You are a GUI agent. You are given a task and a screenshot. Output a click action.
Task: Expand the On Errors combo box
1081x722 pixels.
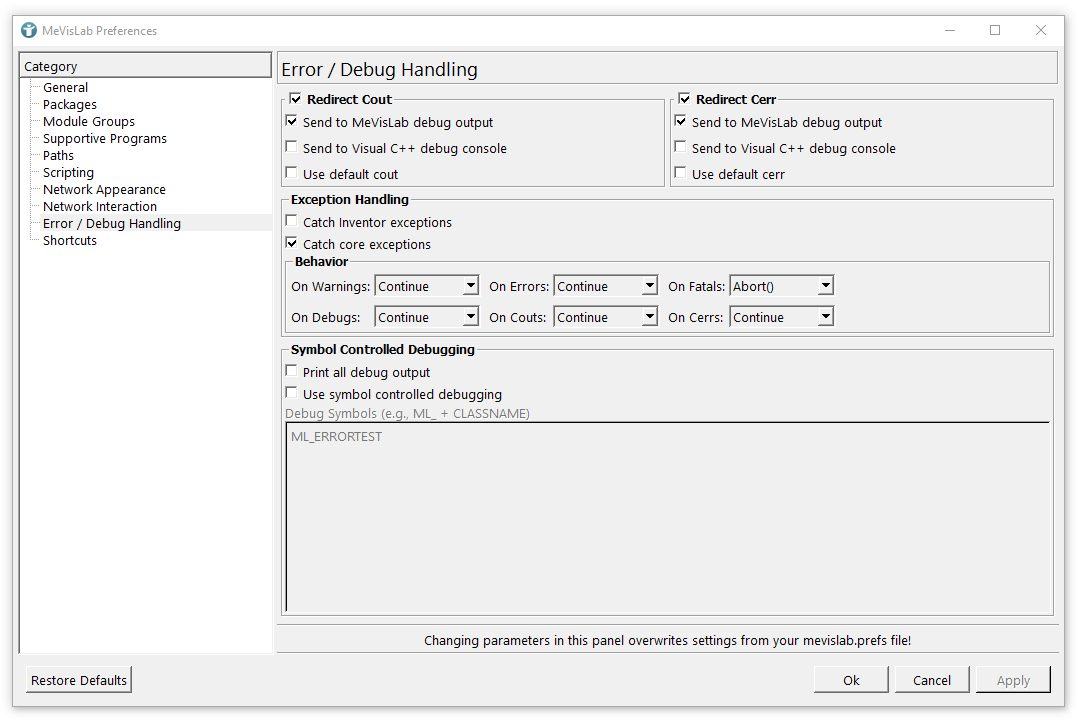pos(605,286)
